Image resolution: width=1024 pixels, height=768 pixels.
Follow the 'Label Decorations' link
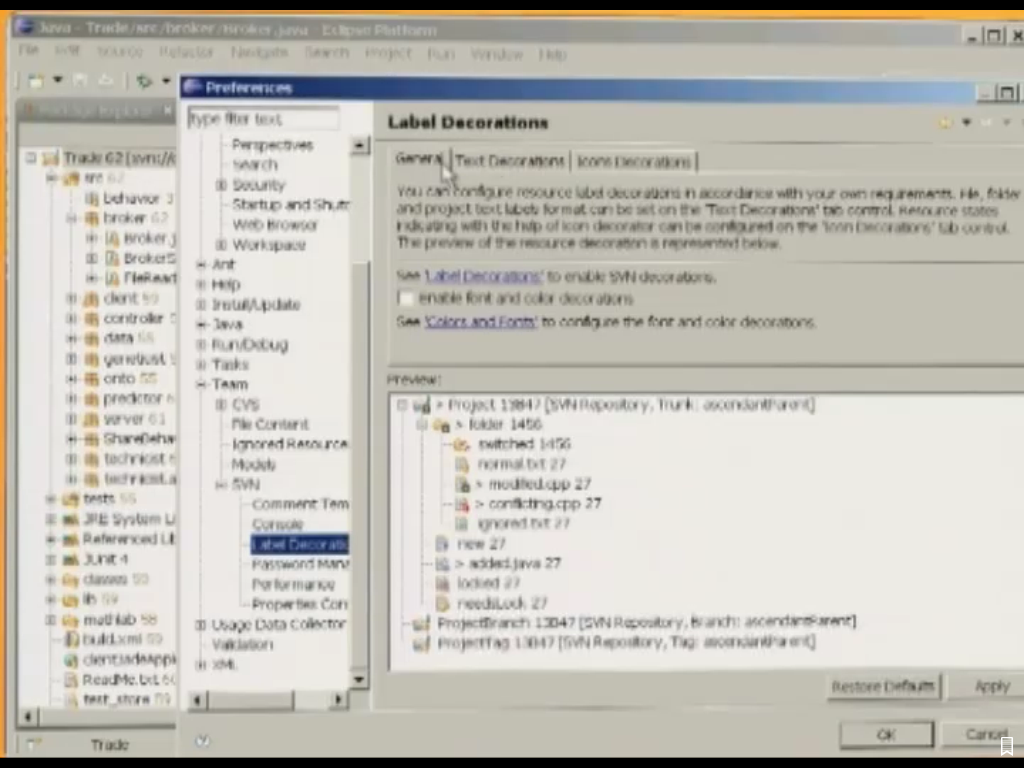(484, 277)
